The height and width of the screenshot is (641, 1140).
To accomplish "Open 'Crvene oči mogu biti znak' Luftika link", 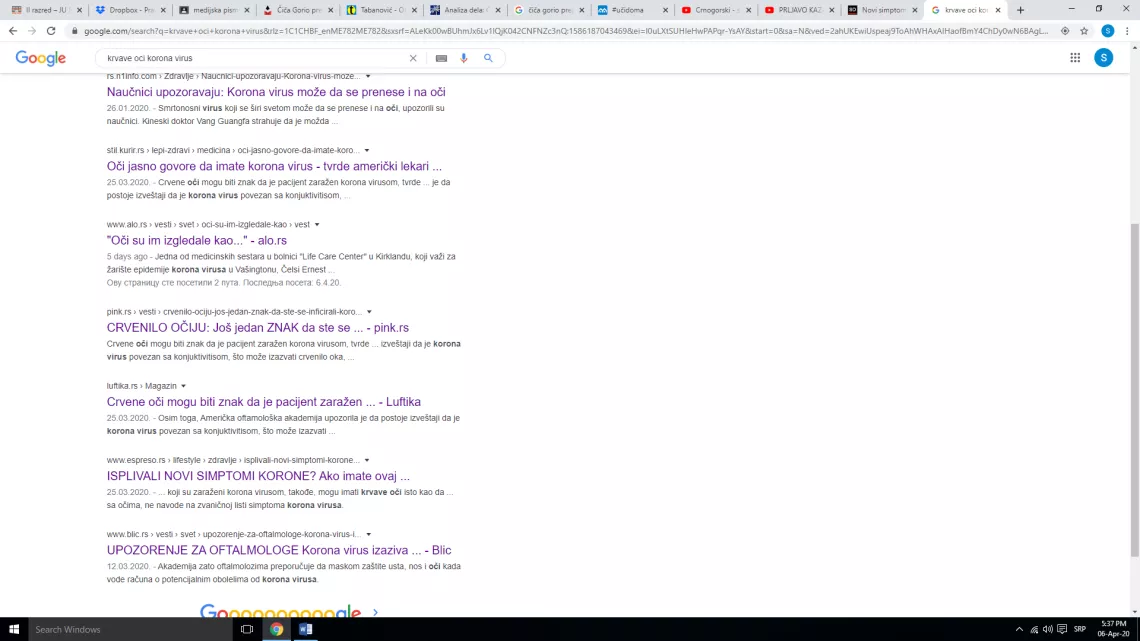I will (x=264, y=402).
